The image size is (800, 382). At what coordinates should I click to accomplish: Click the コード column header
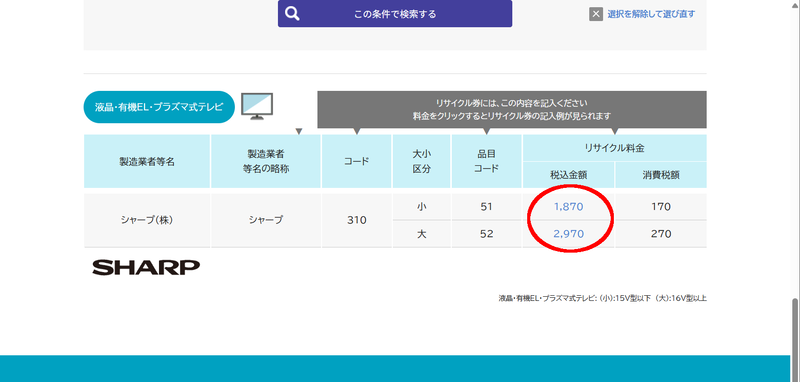pos(357,161)
